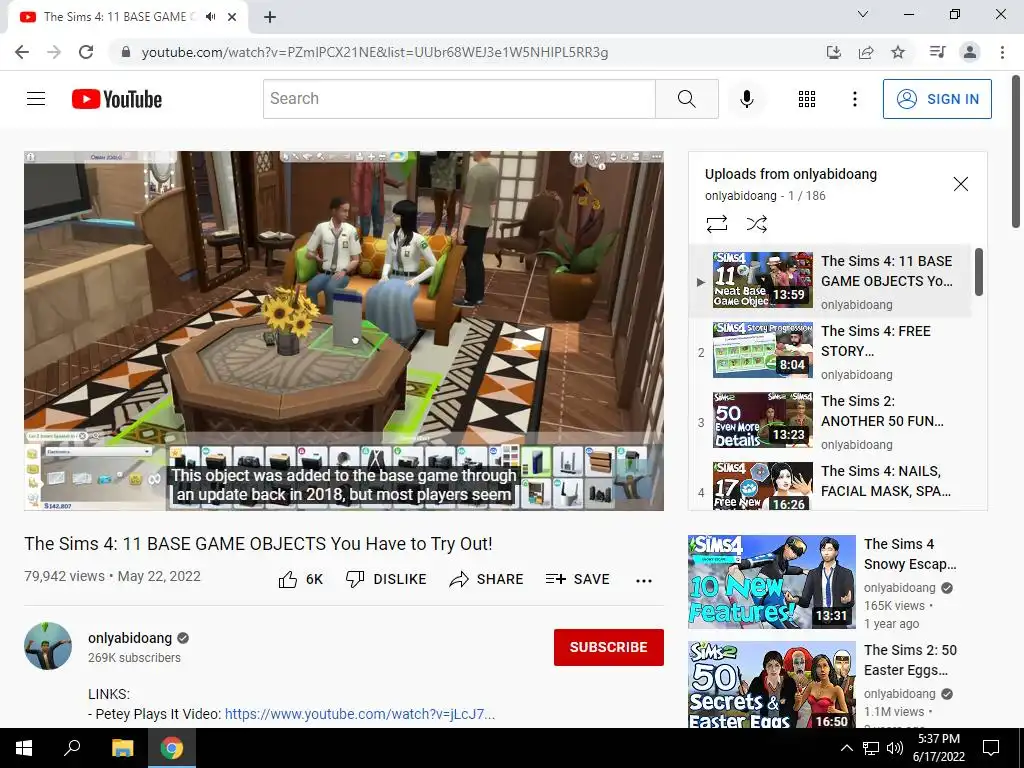The image size is (1024, 768).
Task: Bookmark this tab with the star
Action: coord(898,52)
